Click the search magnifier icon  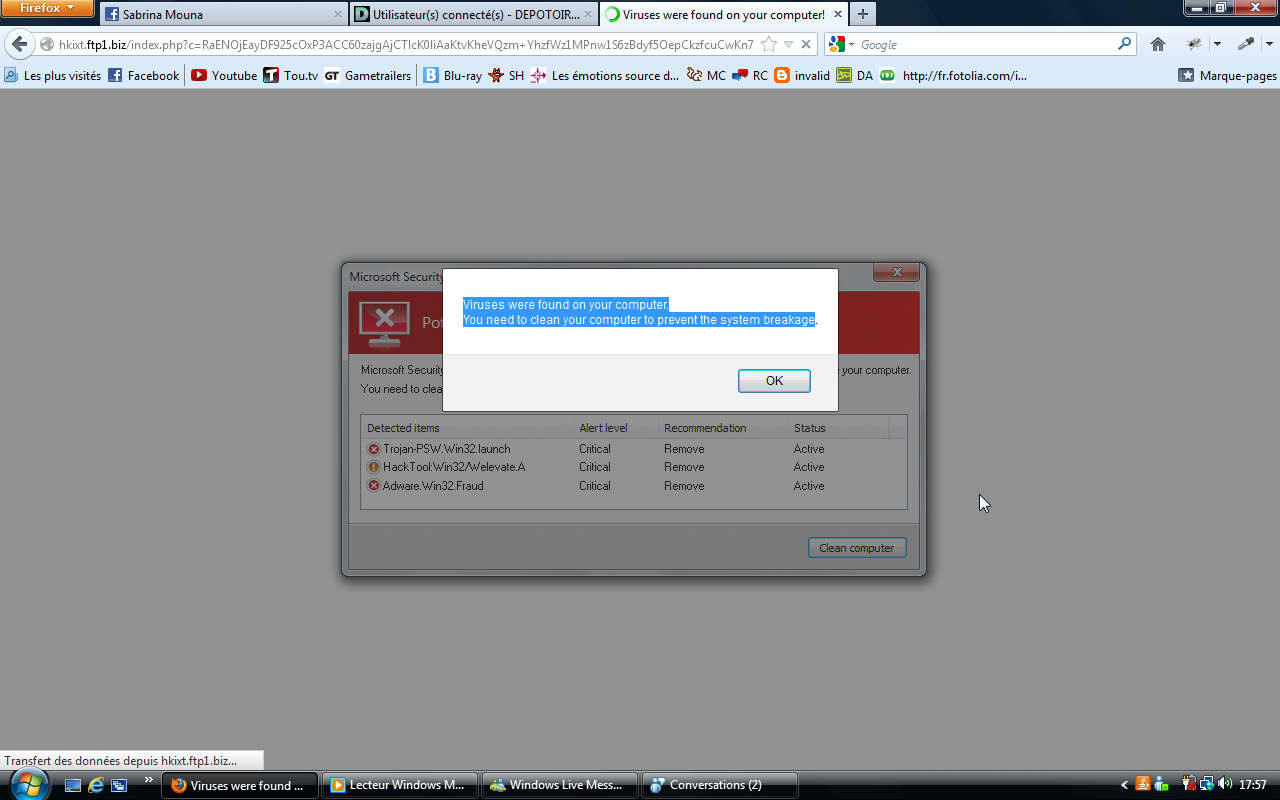(x=1125, y=44)
